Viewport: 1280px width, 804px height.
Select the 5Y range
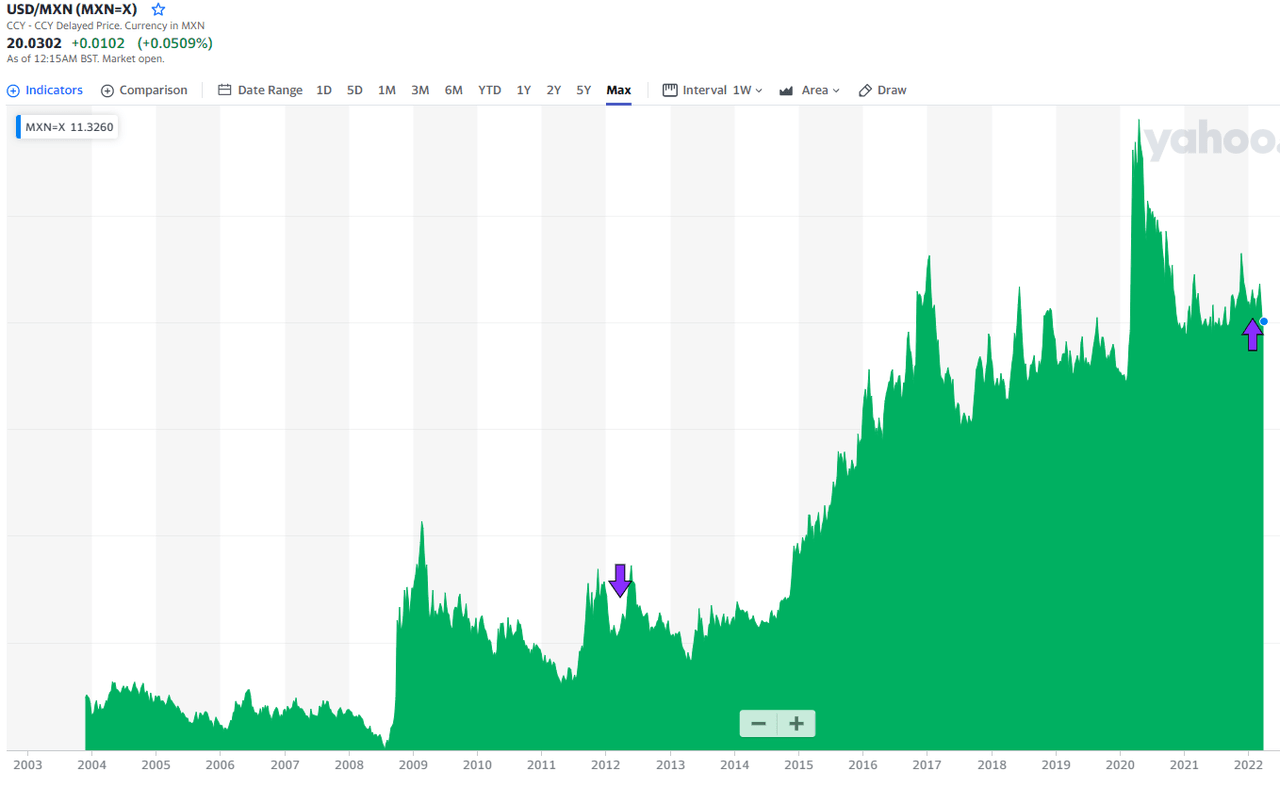584,90
